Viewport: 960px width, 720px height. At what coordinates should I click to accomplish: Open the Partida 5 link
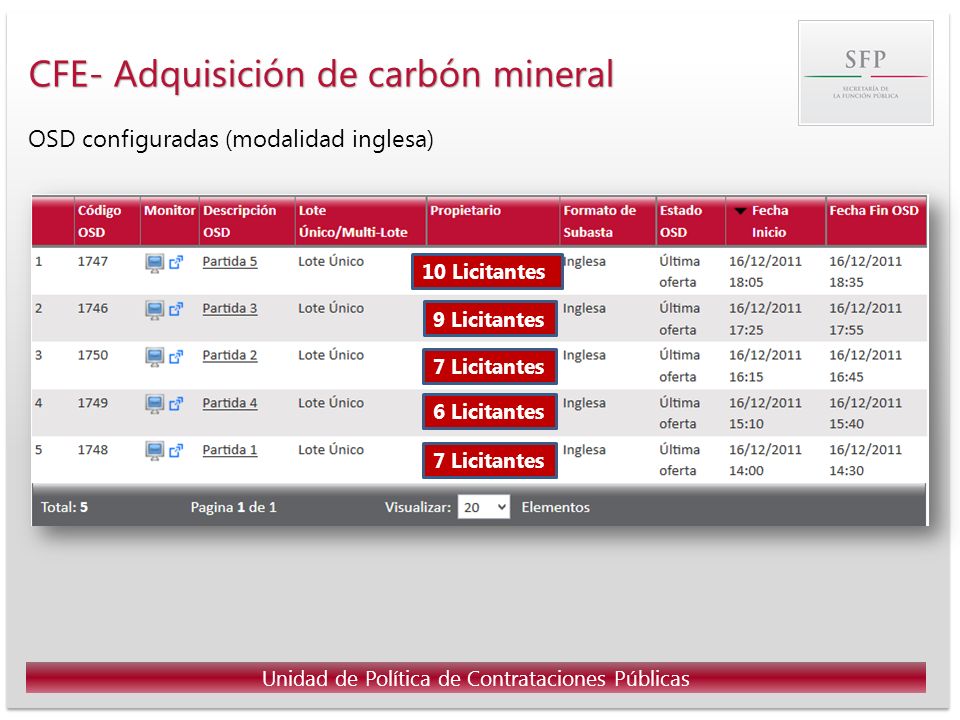tap(230, 261)
